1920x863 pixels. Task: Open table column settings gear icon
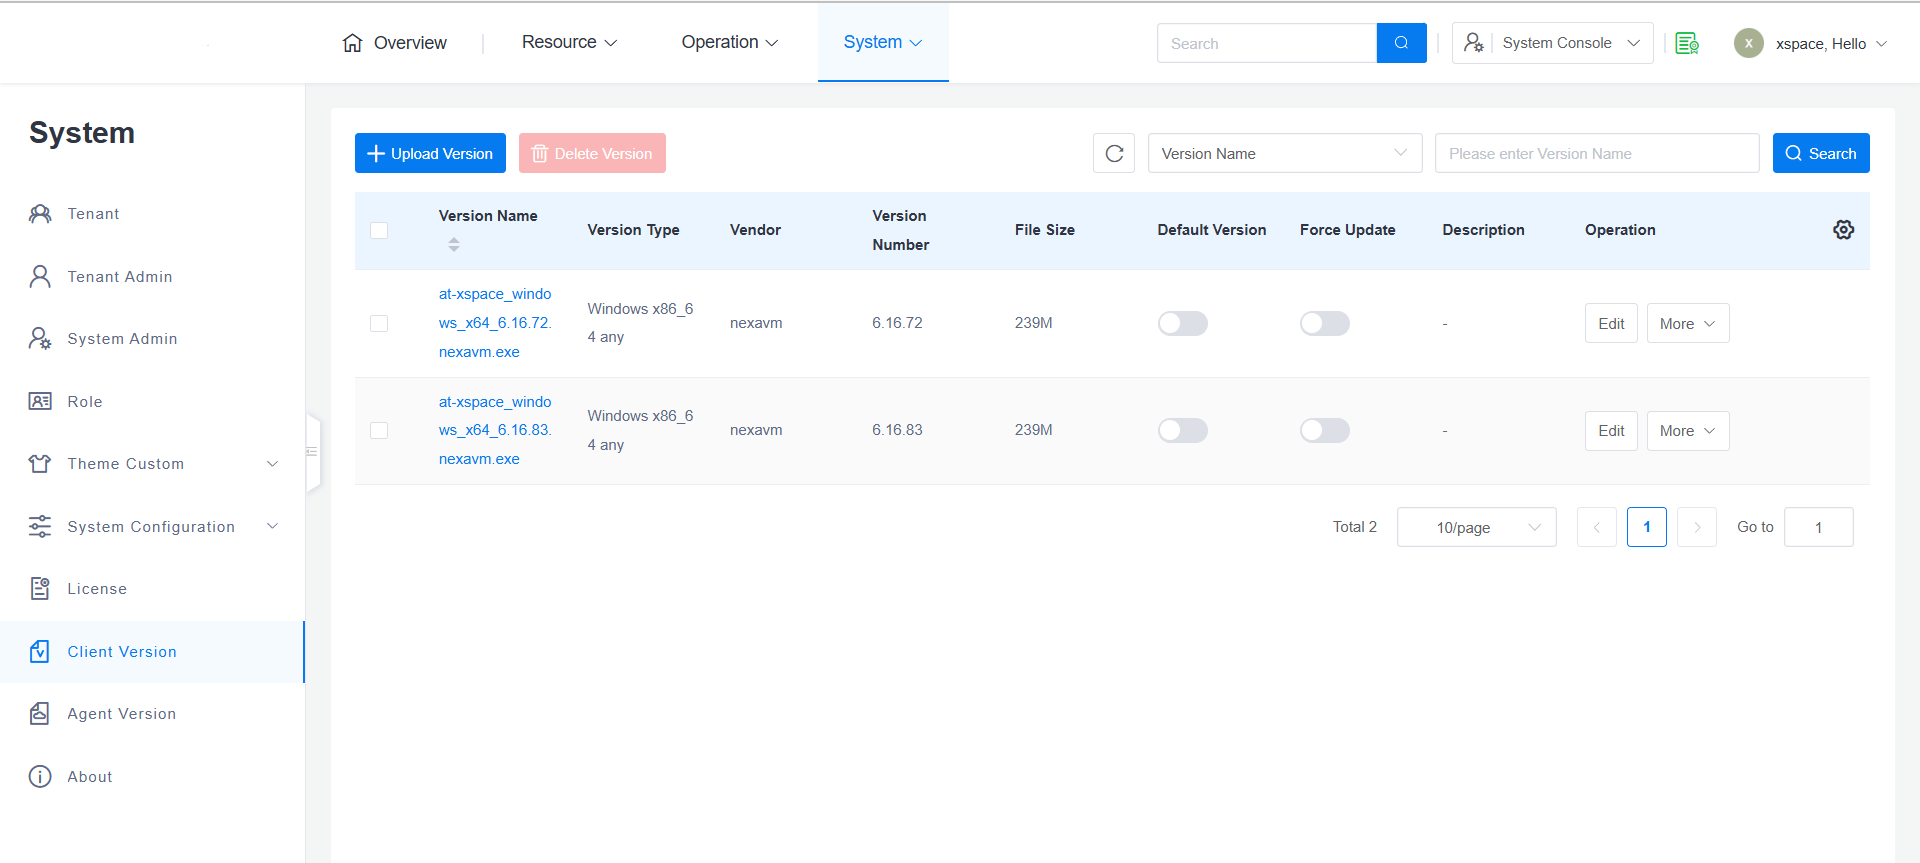1843,230
